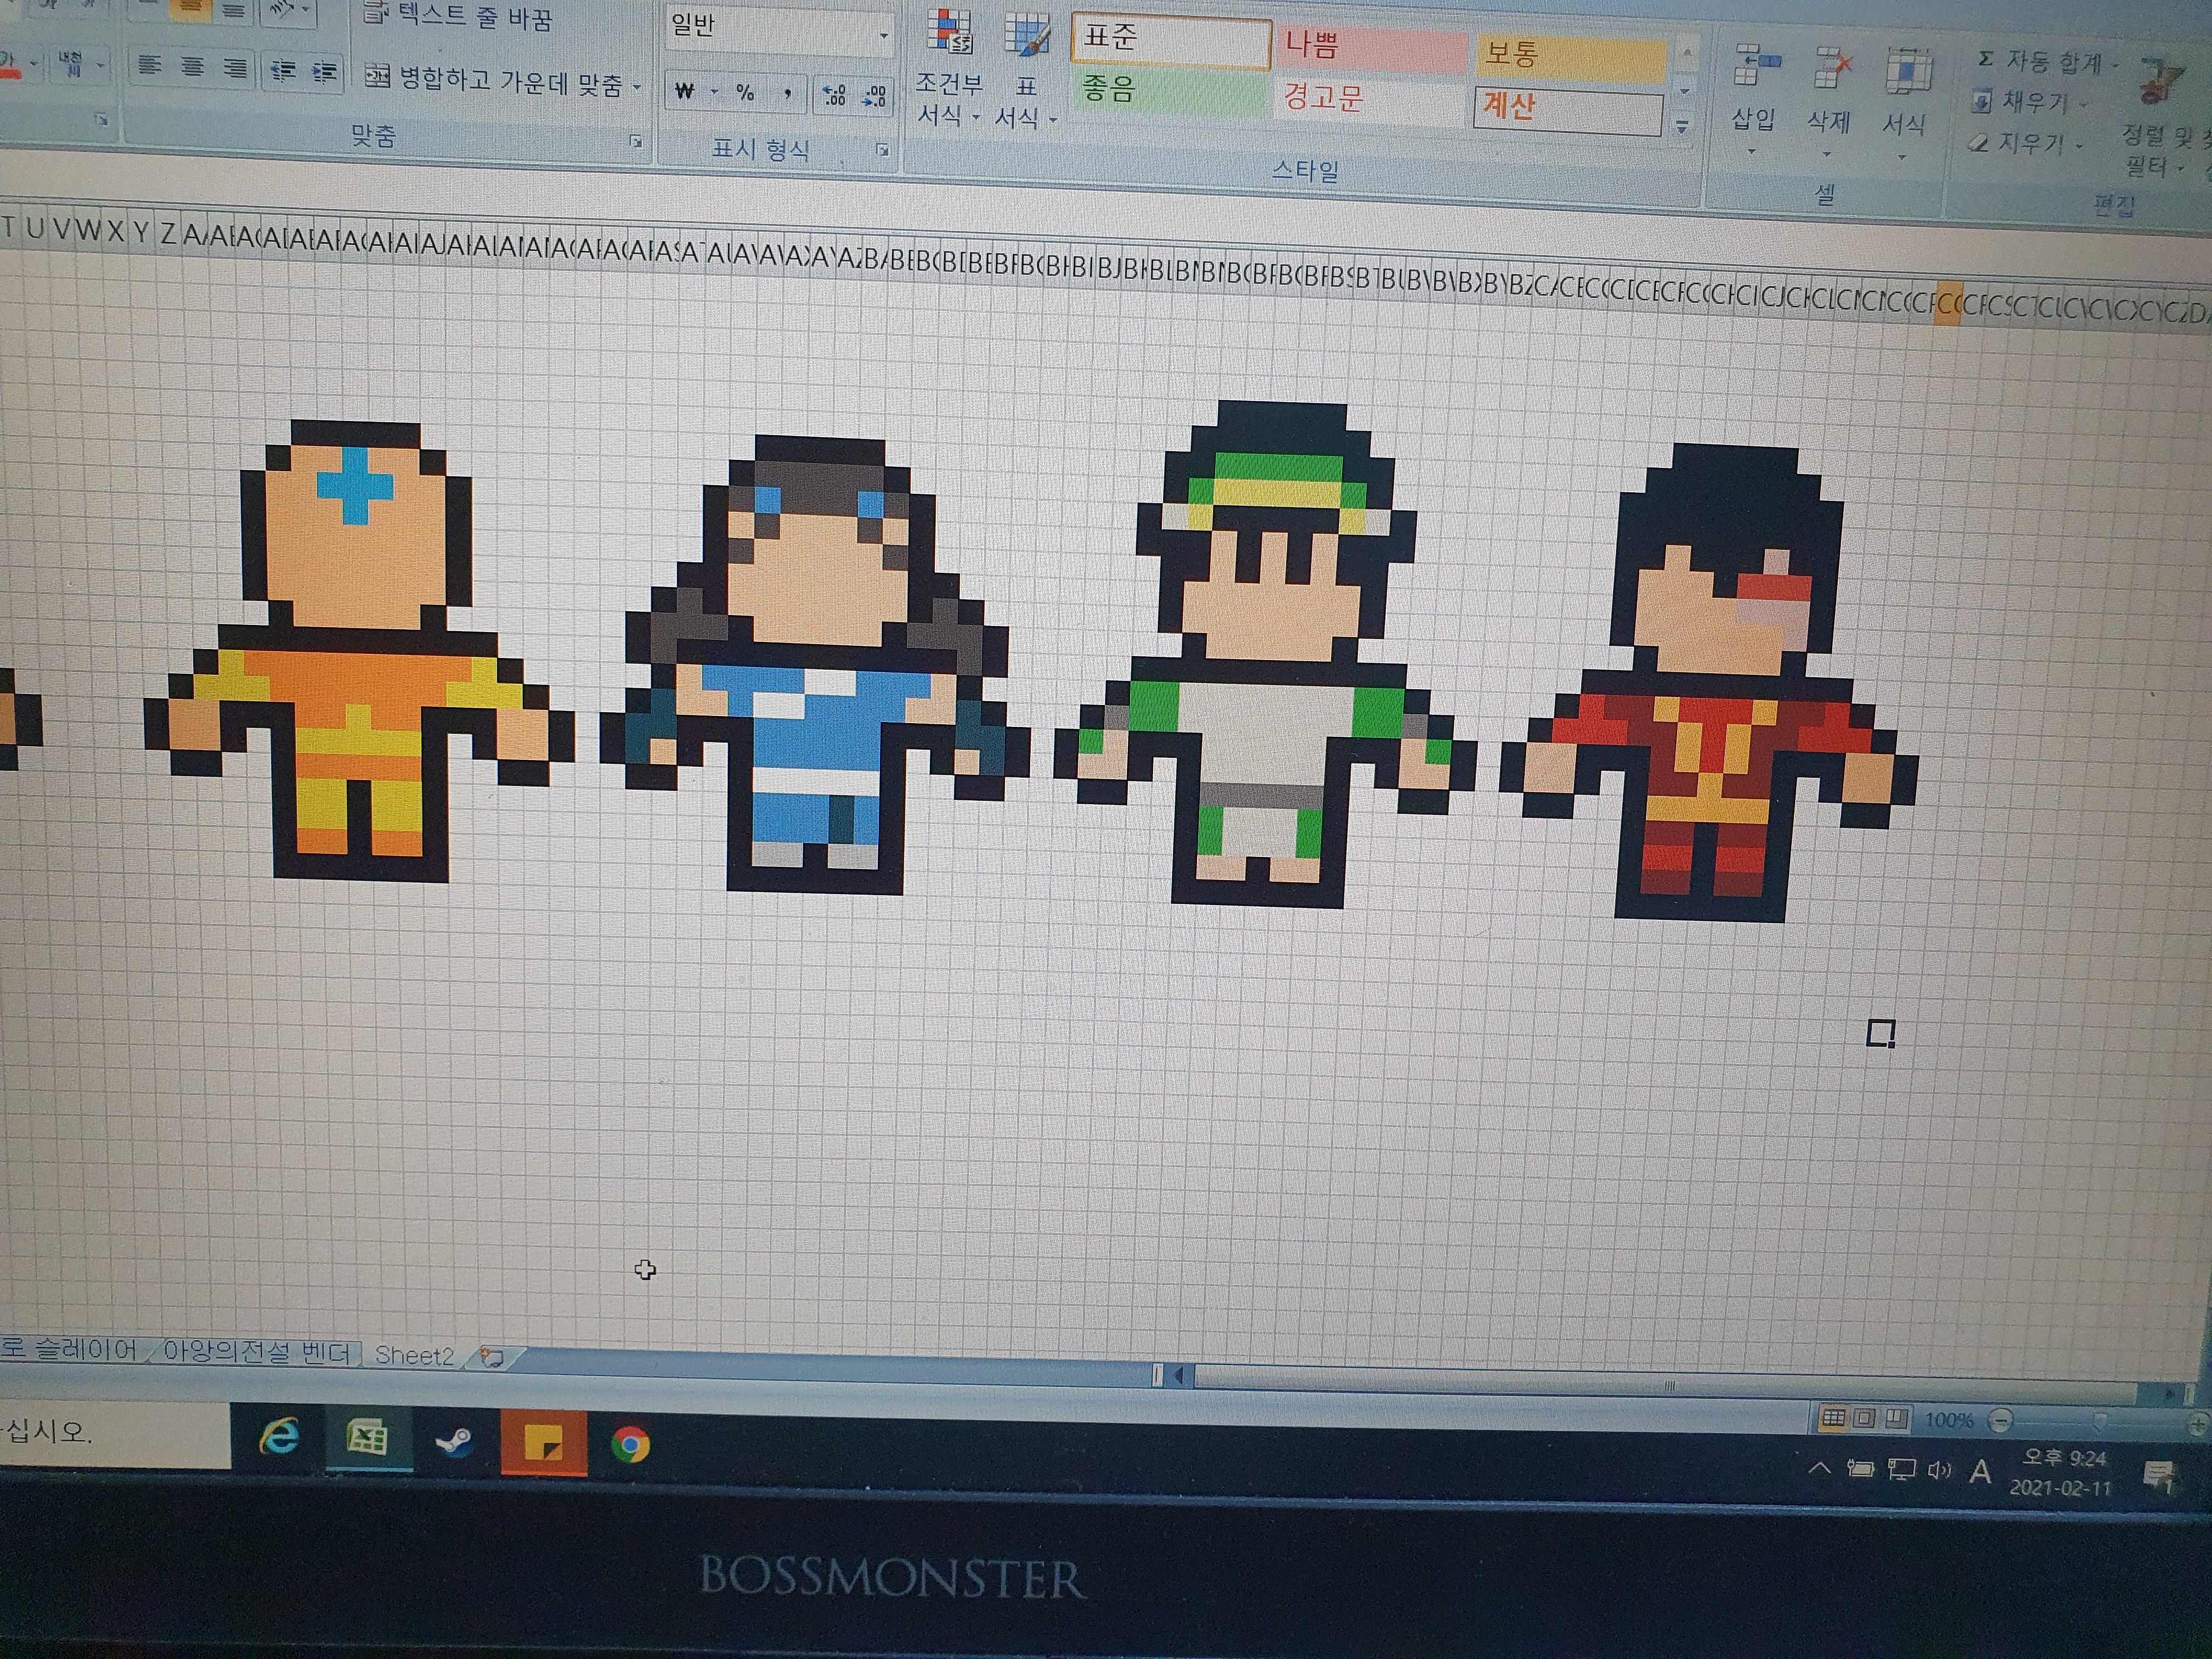Image resolution: width=2212 pixels, height=1659 pixels.
Task: Show hidden system tray icons chevron
Action: [1820, 1468]
